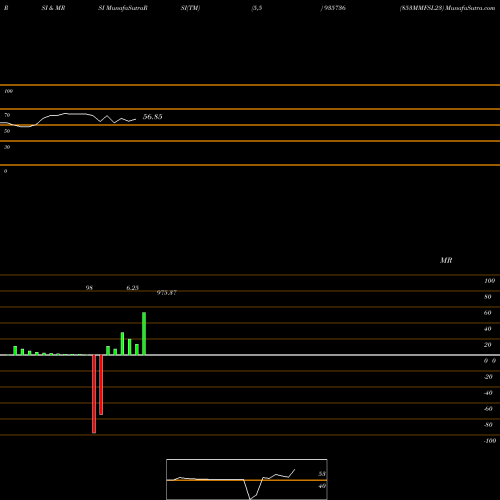Click the MunafaSutra.com header text
Viewport: 500px width, 500px height.
coord(470,8)
